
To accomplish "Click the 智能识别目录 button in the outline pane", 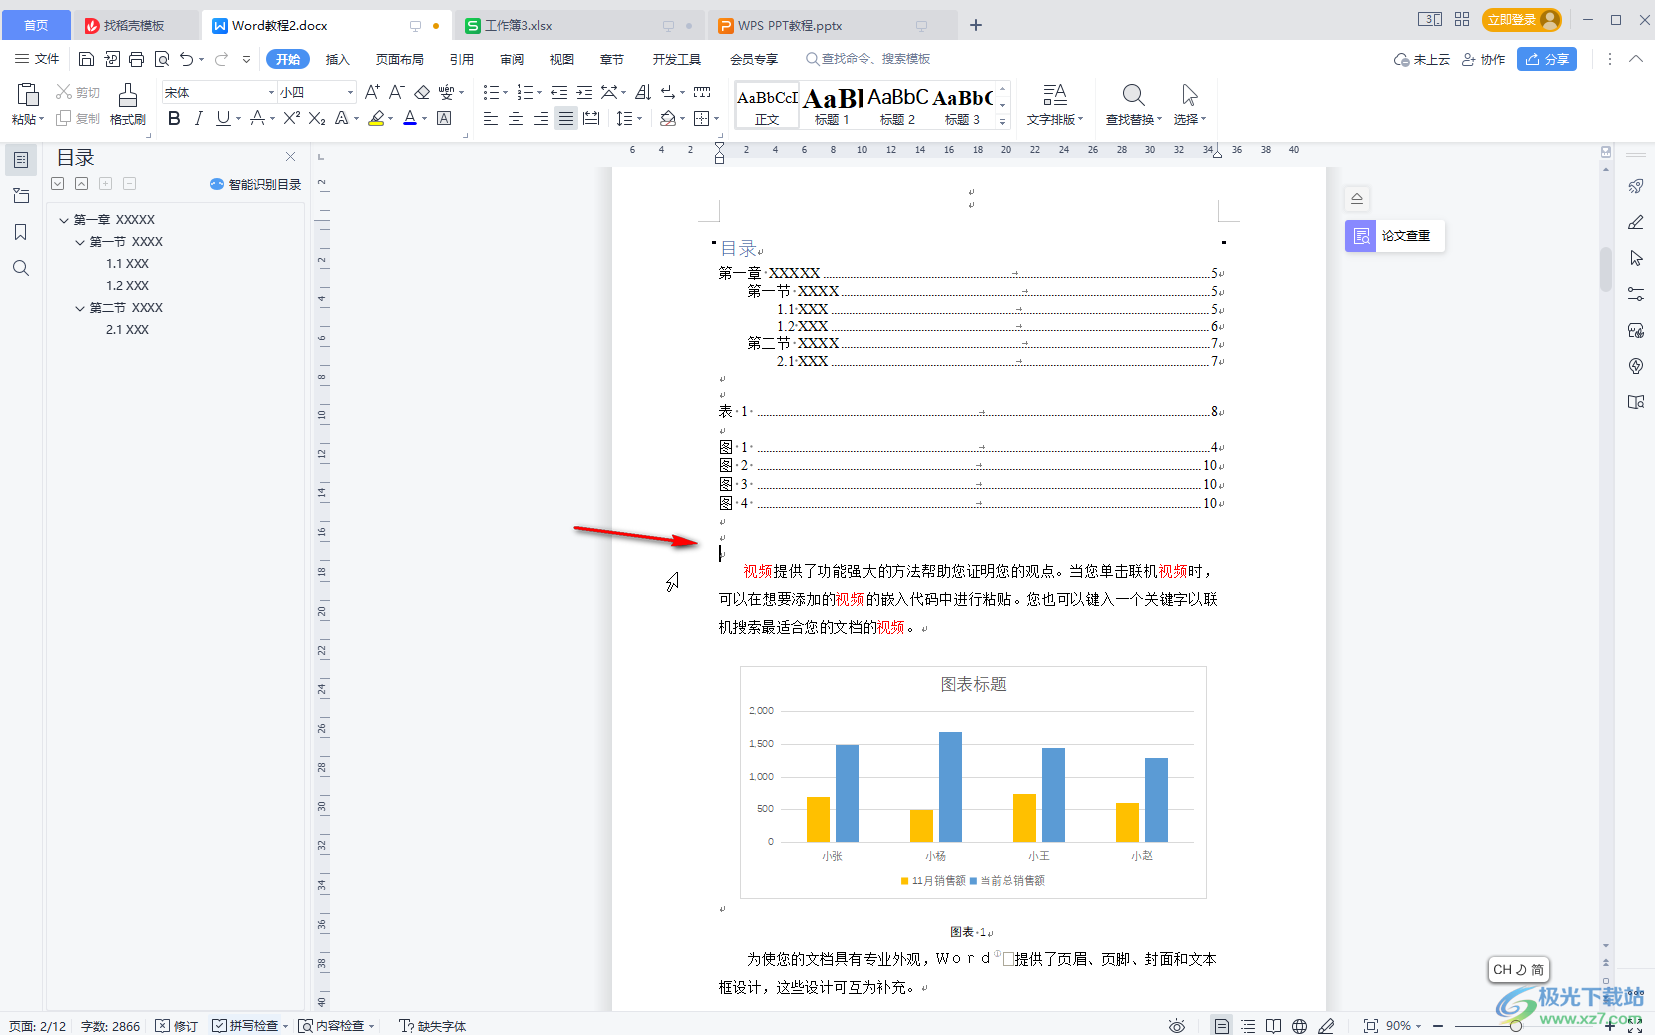I will [x=256, y=184].
